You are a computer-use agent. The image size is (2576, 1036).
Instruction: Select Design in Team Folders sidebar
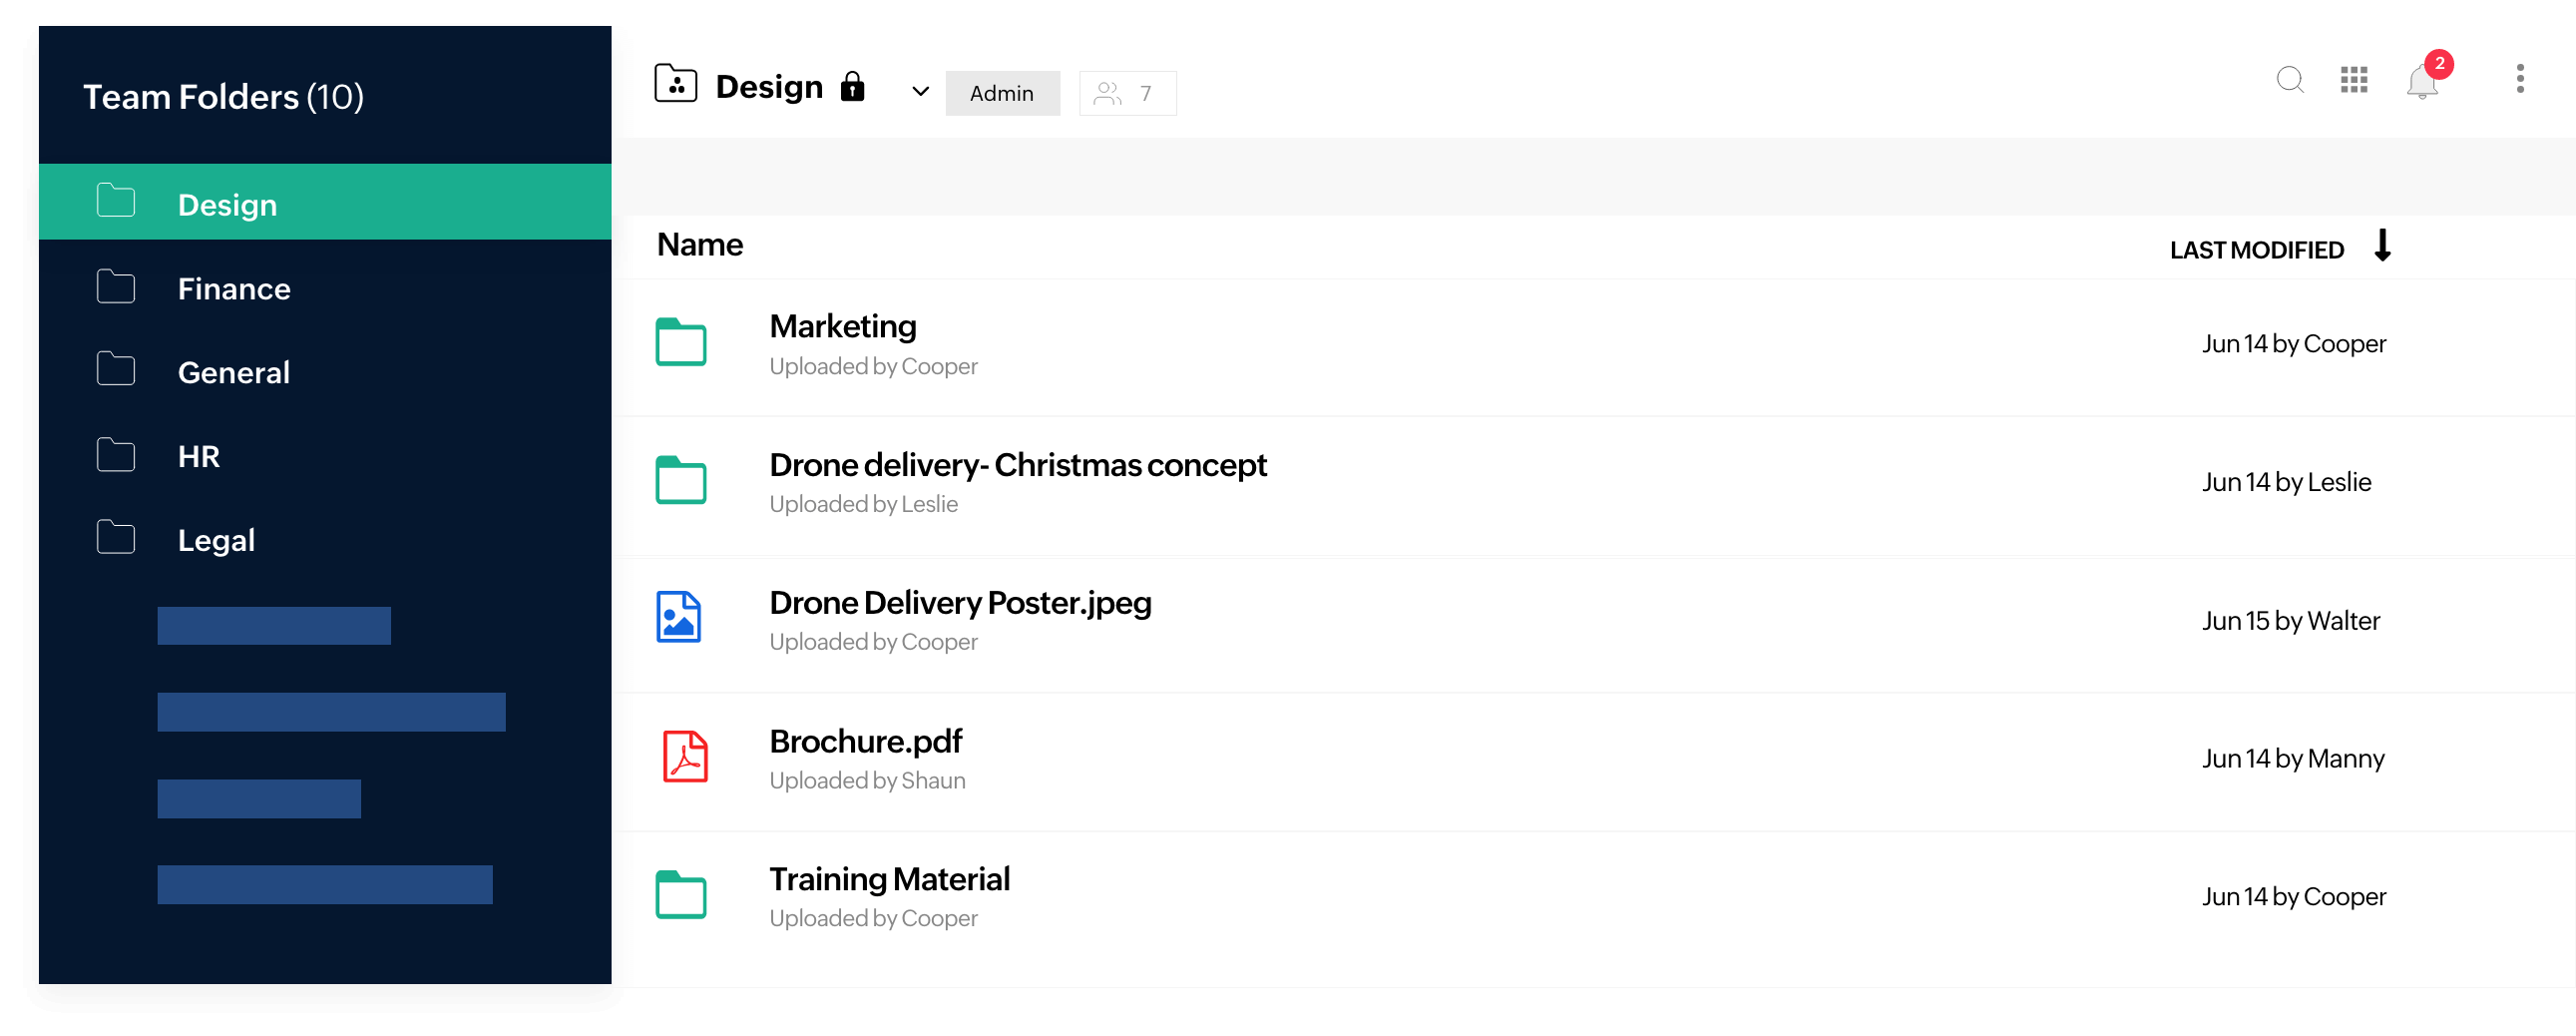point(325,203)
